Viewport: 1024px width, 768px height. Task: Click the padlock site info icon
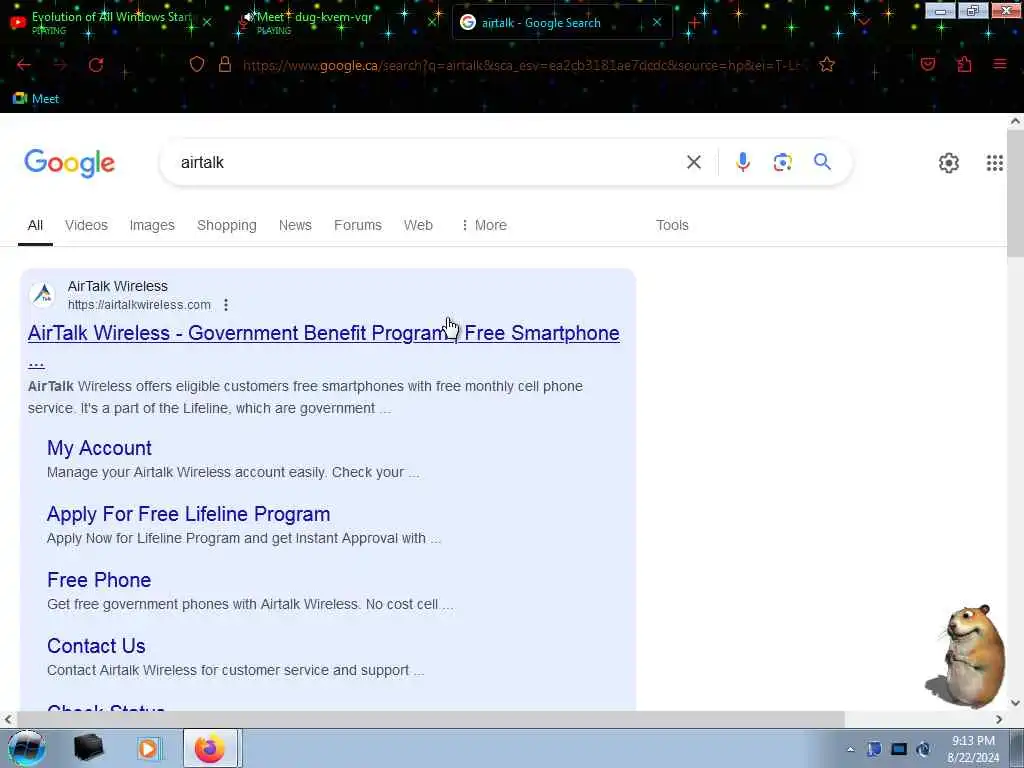pos(225,64)
